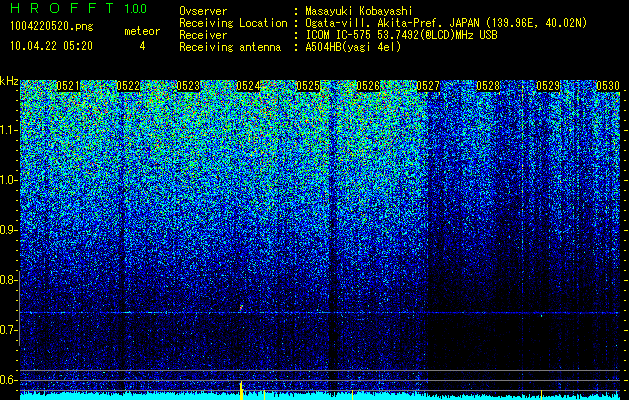Click the tall thick yellow meteor marker at bottom

pyautogui.click(x=241, y=391)
